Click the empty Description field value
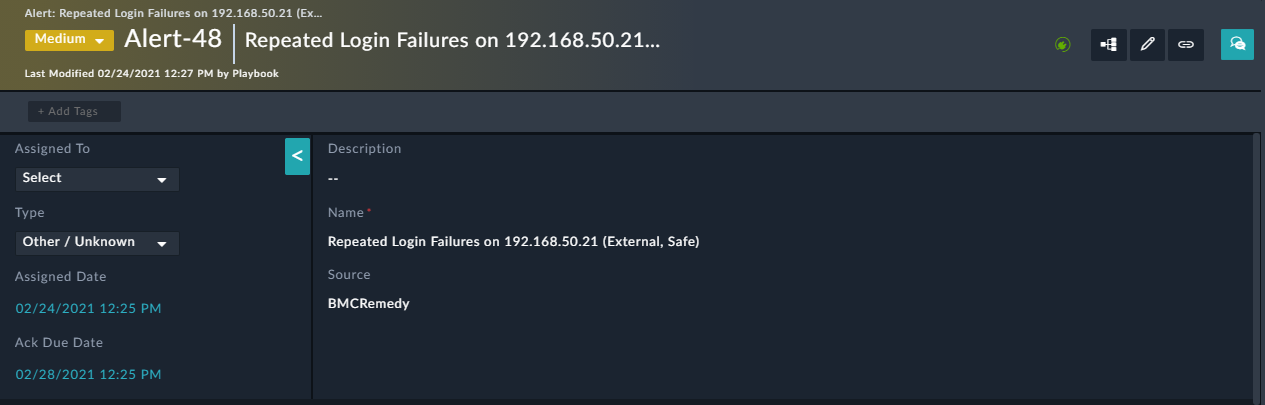Screen dimensions: 1265x405 click(x=333, y=179)
